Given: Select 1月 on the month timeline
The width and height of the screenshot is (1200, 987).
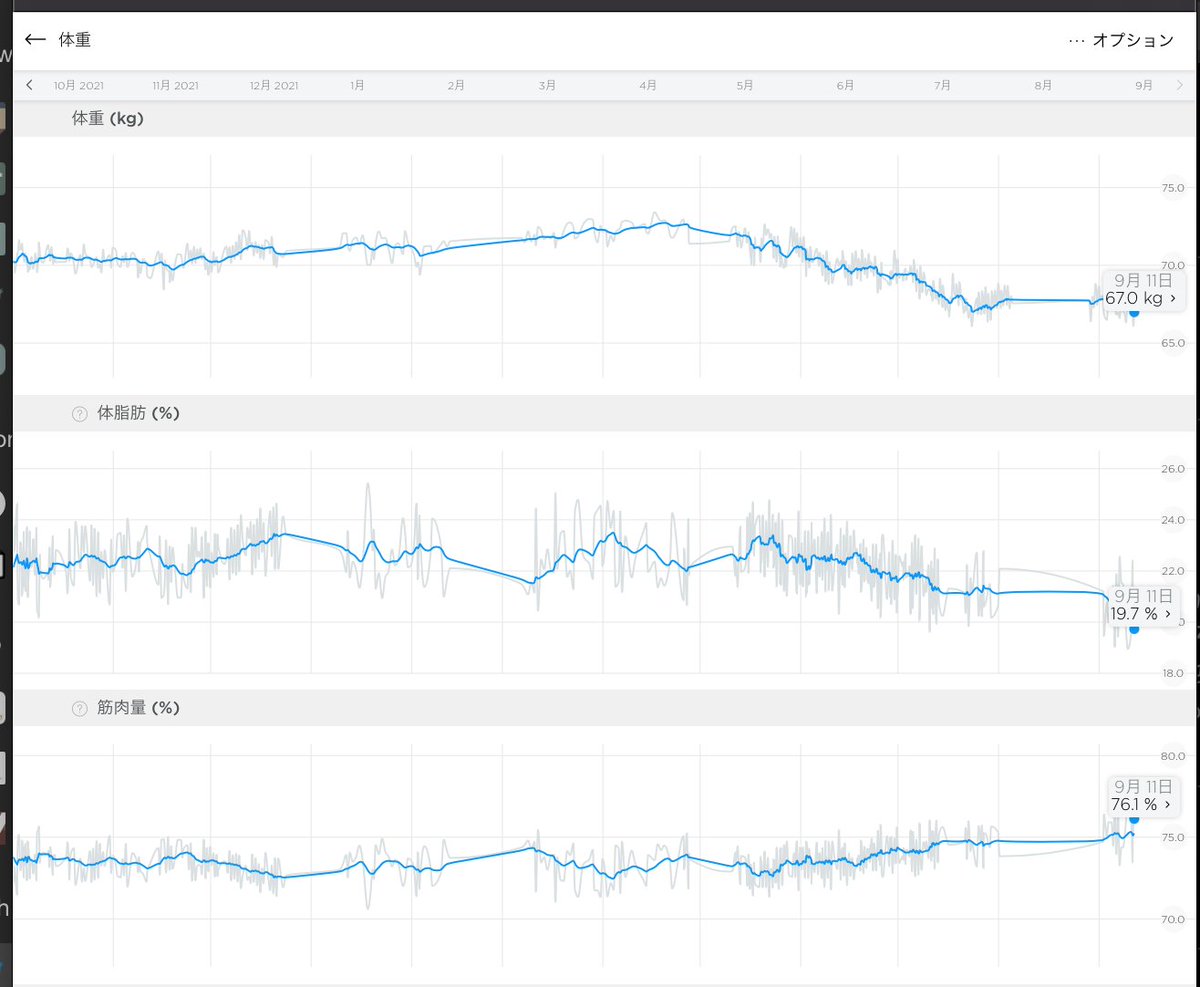Looking at the screenshot, I should click(x=357, y=86).
